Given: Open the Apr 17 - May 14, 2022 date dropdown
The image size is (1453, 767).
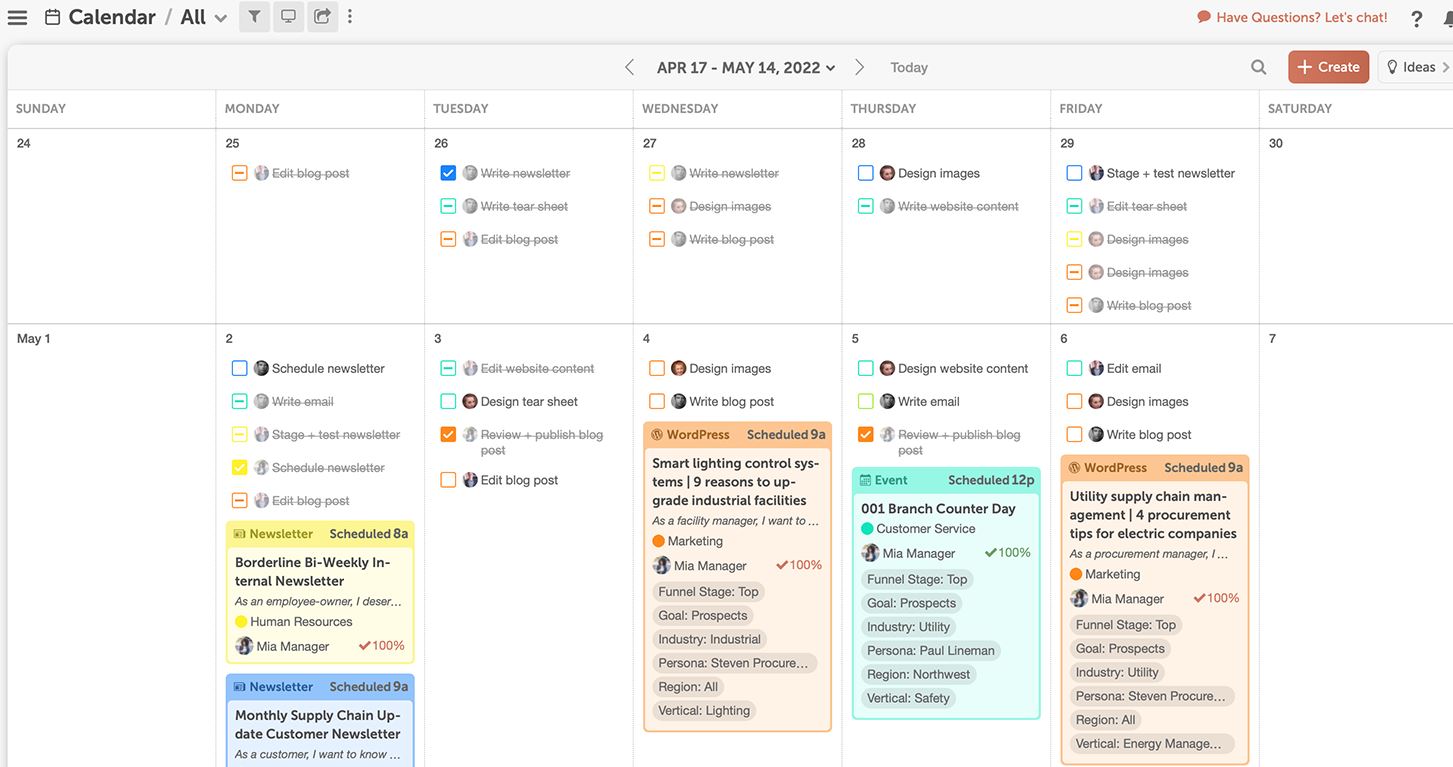Looking at the screenshot, I should [x=745, y=67].
